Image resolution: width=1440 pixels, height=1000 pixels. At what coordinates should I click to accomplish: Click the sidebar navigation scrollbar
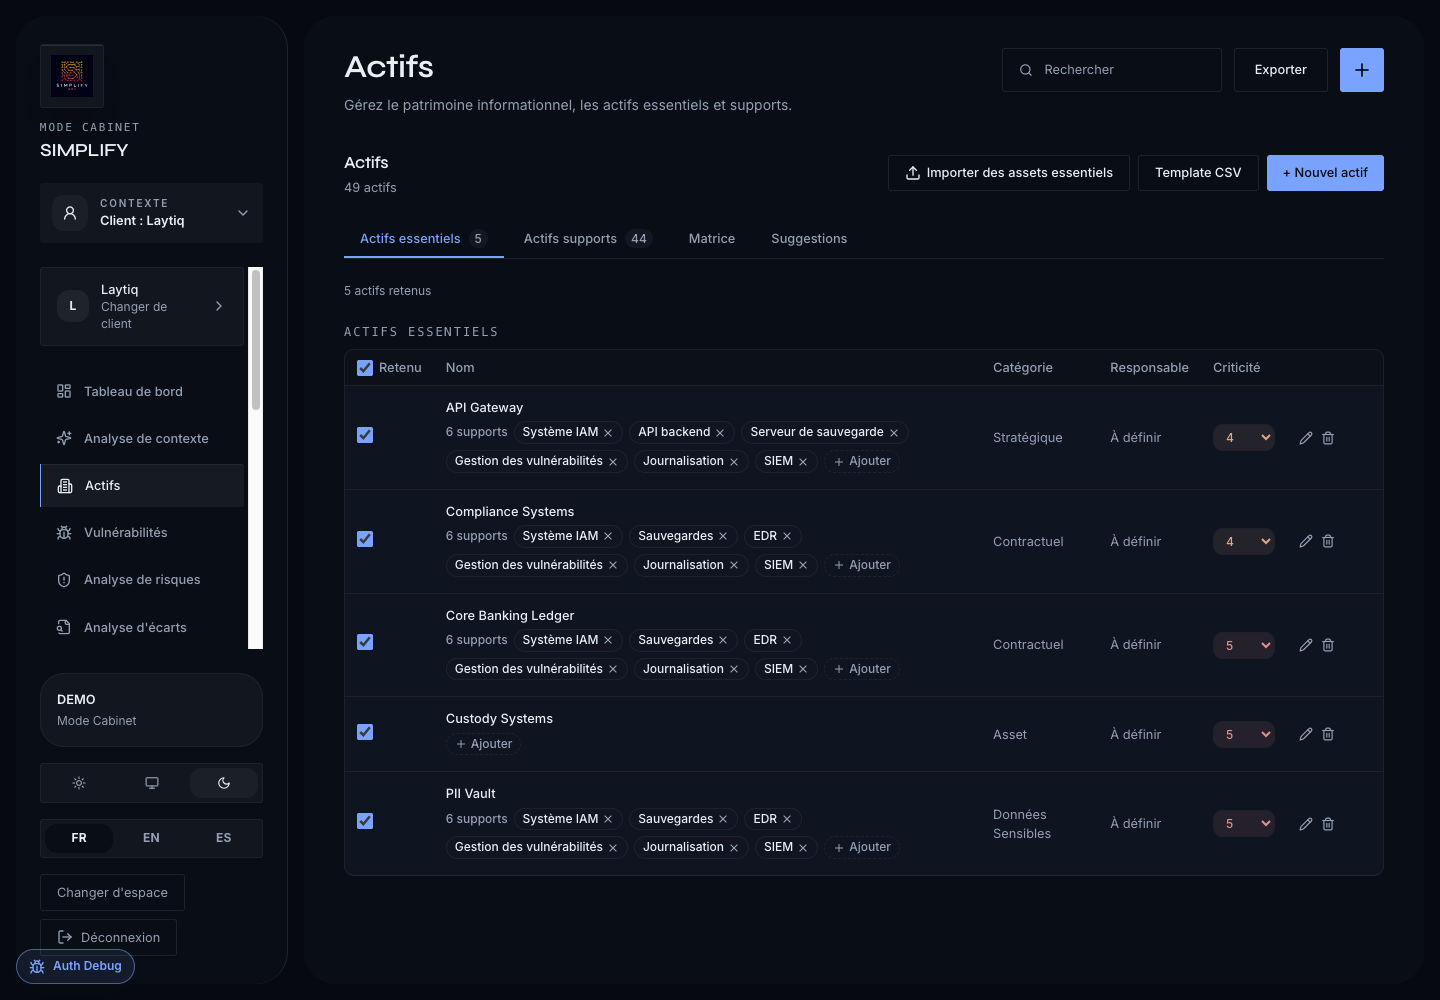(256, 340)
